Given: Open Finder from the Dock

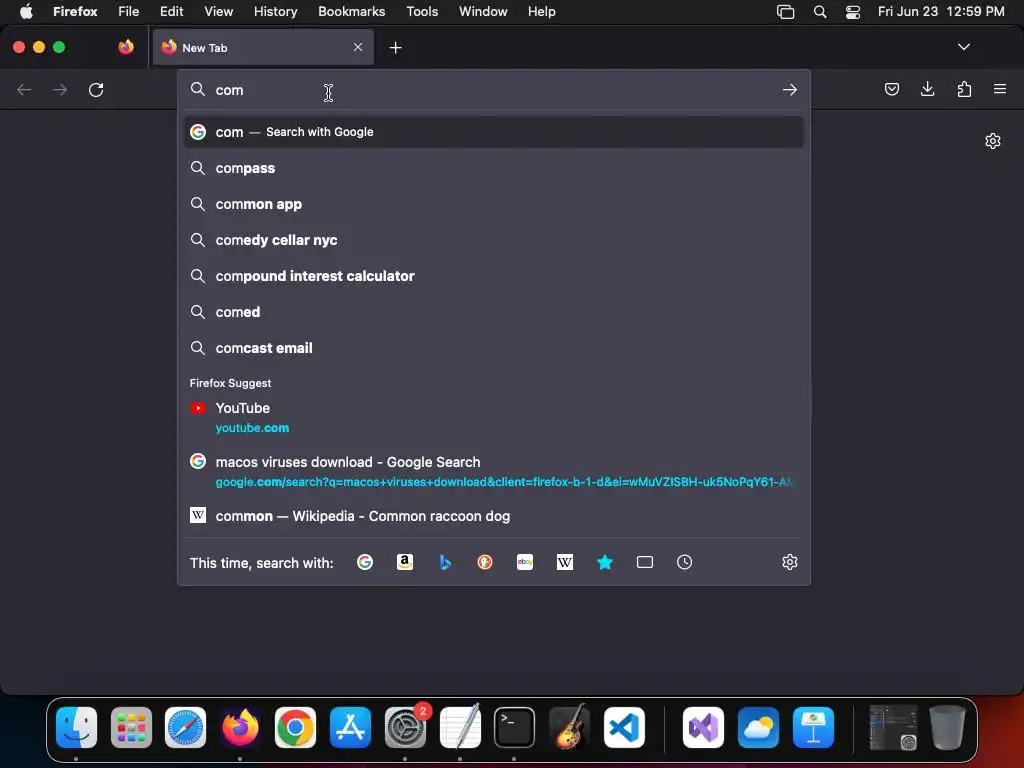Looking at the screenshot, I should point(76,727).
